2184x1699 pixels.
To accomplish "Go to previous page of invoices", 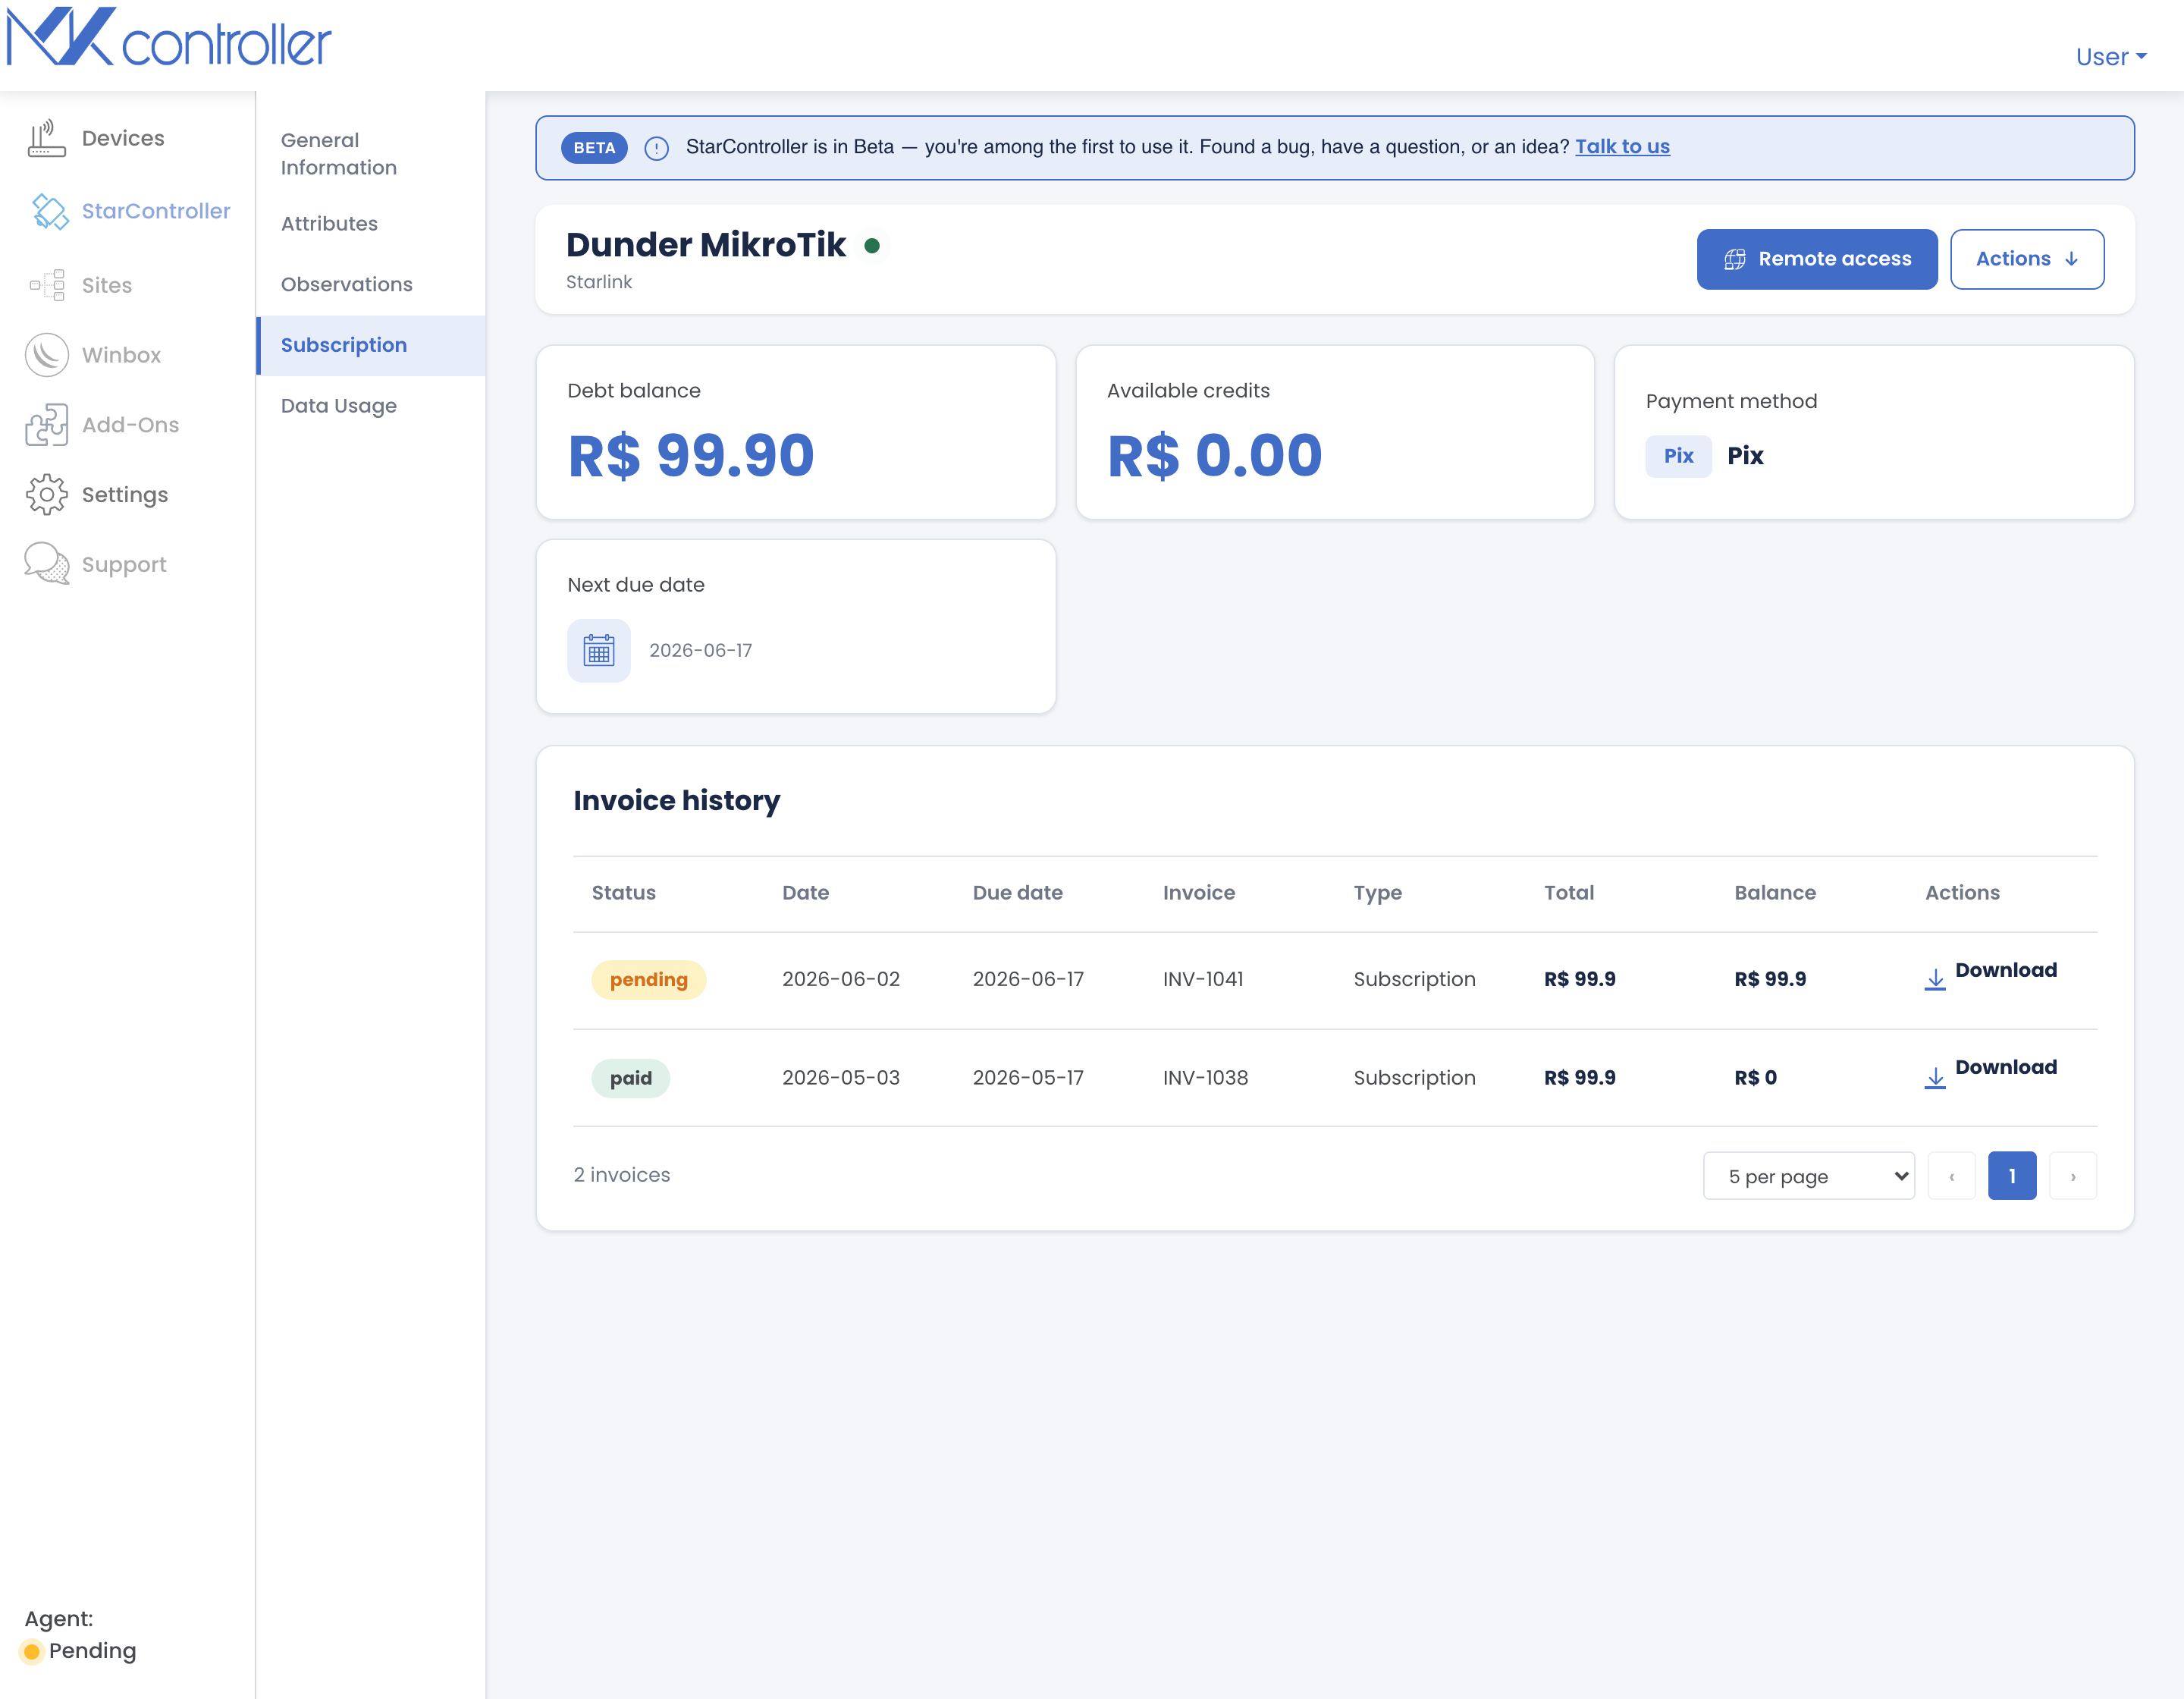I will click(1952, 1176).
